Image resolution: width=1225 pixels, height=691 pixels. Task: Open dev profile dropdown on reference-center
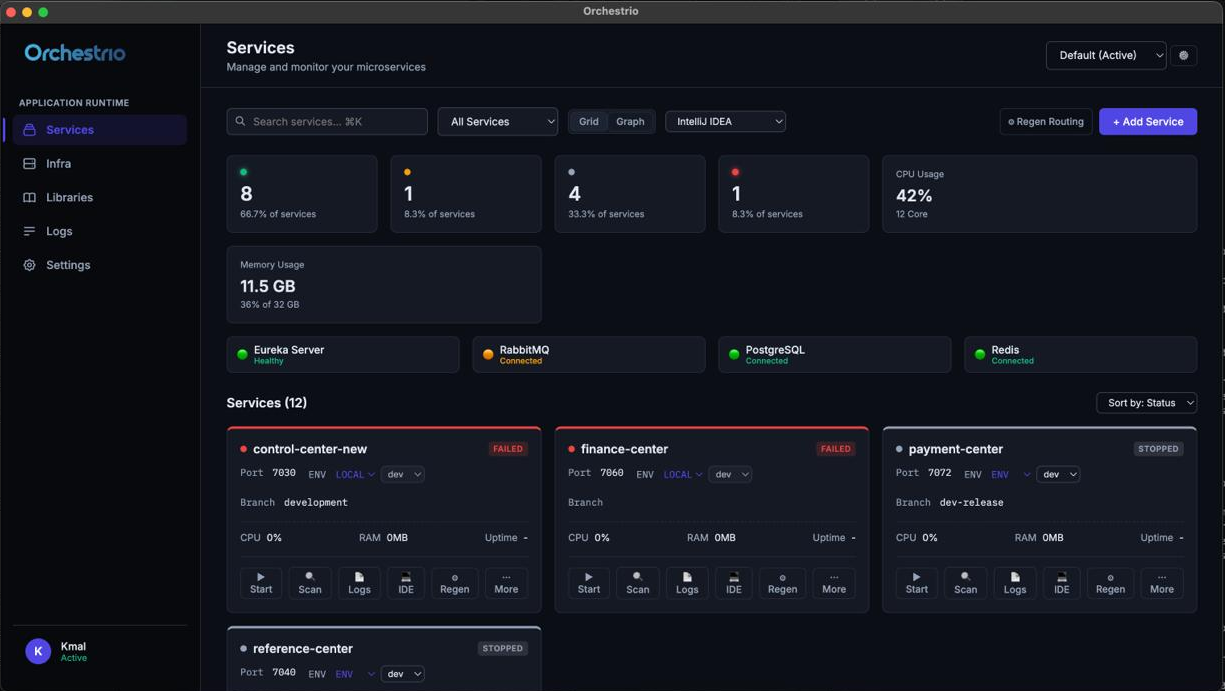403,674
